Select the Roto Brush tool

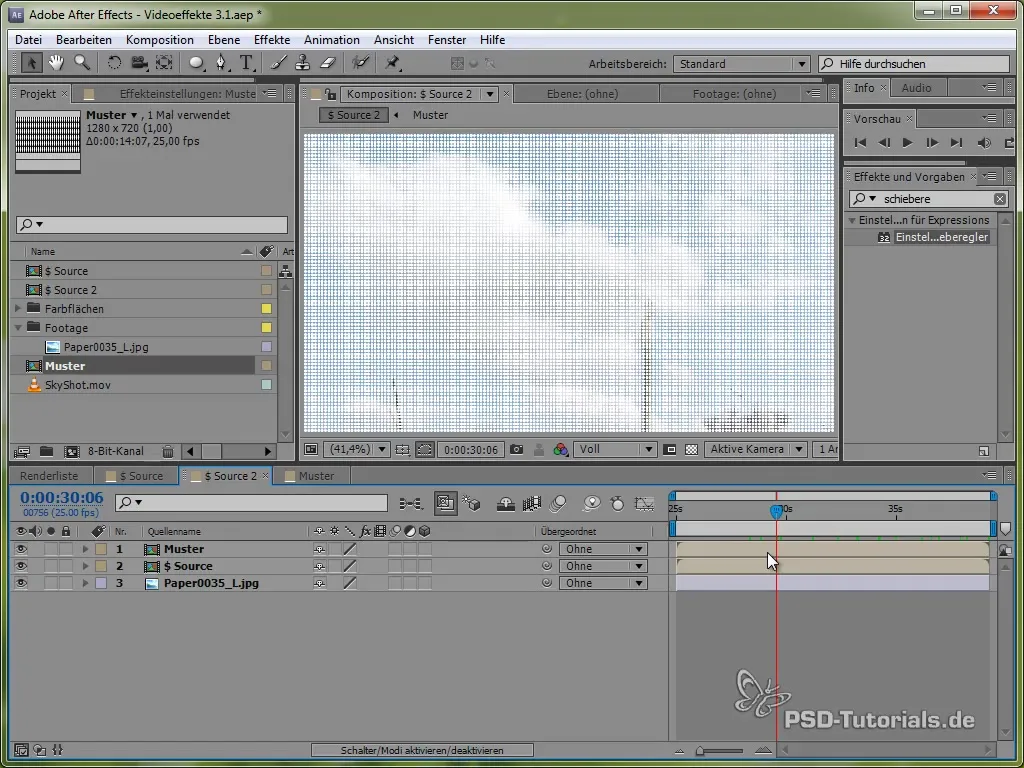point(360,63)
